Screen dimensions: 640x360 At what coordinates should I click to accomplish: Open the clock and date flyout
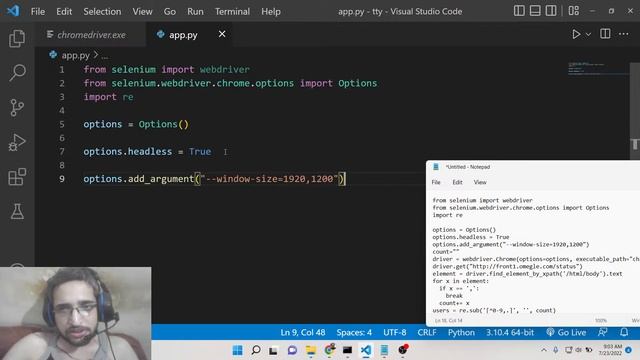[612, 350]
